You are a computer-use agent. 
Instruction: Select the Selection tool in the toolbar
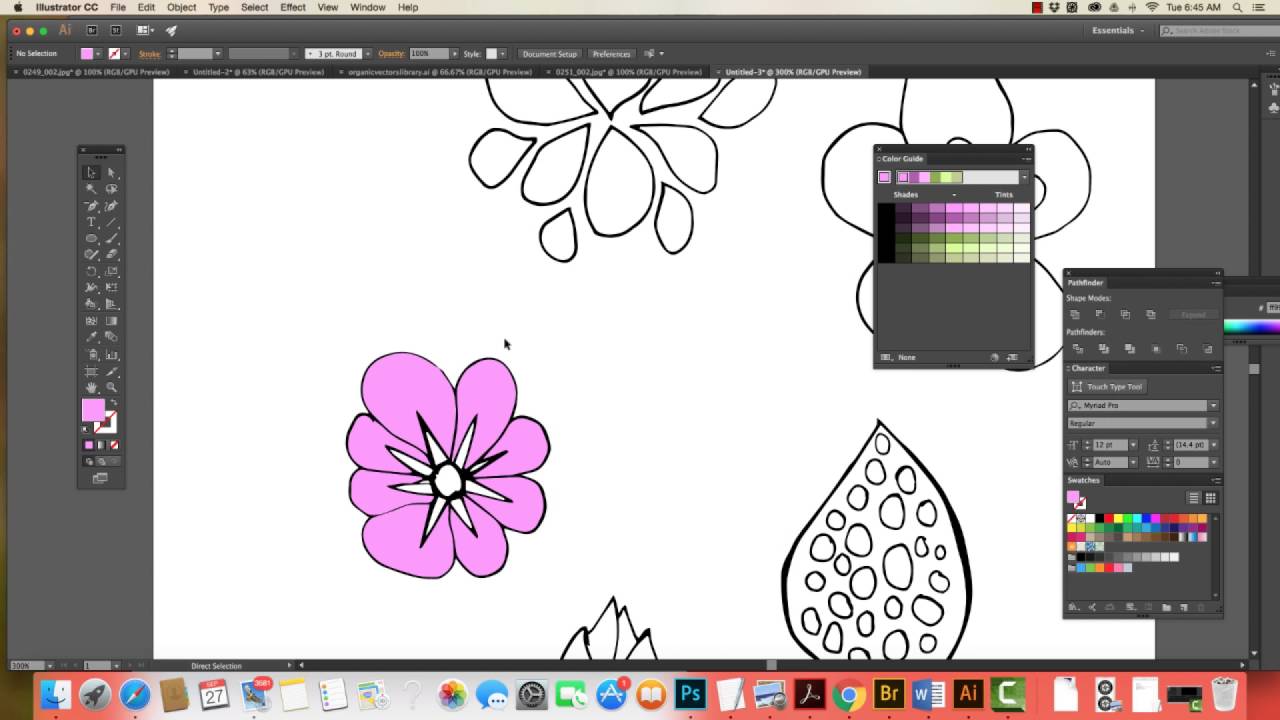click(x=93, y=173)
